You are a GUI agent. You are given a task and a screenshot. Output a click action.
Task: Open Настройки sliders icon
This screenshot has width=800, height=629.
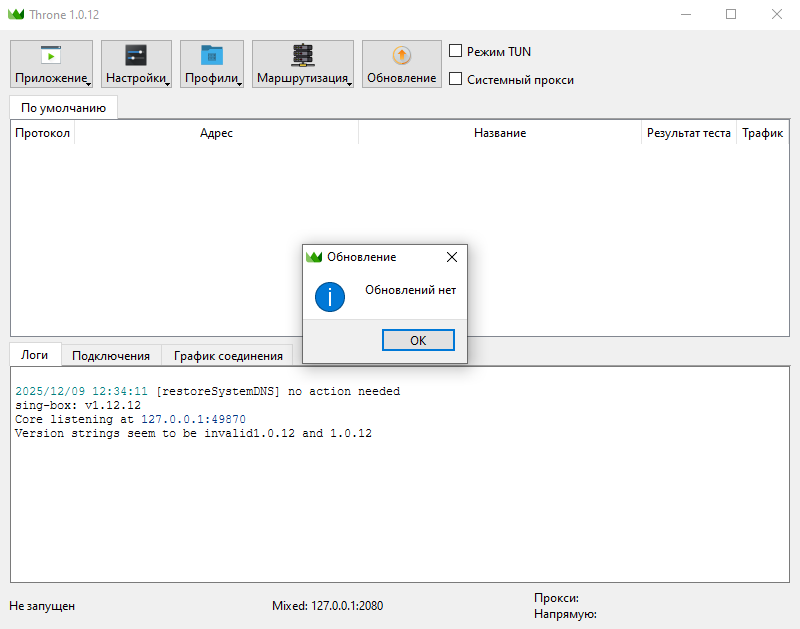(x=136, y=56)
